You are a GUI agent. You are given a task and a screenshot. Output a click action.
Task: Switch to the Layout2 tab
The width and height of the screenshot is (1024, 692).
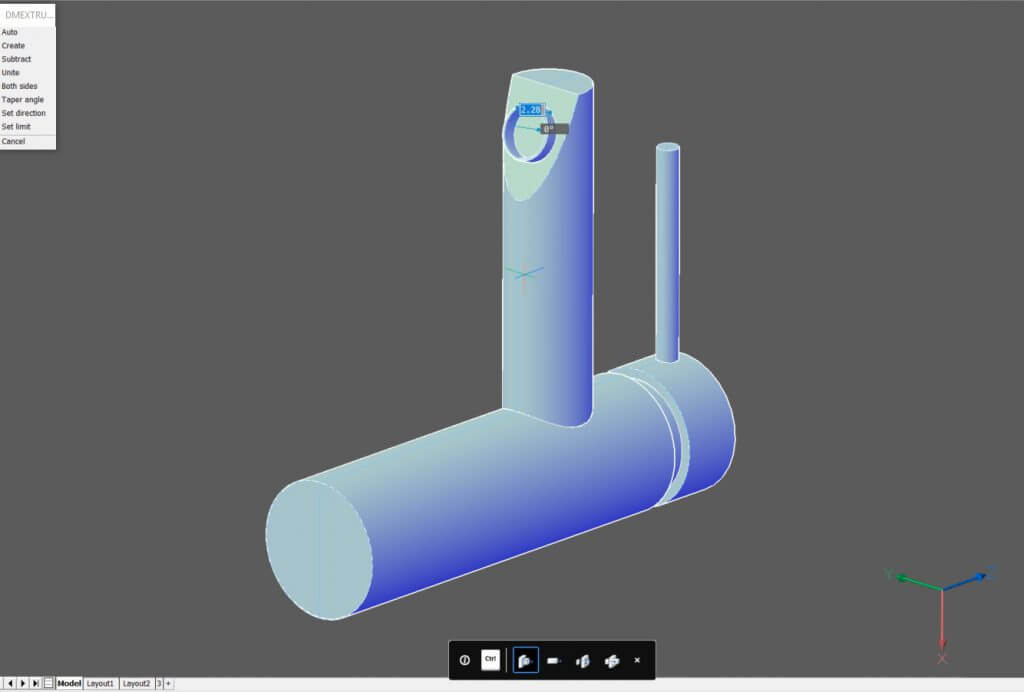pos(136,683)
